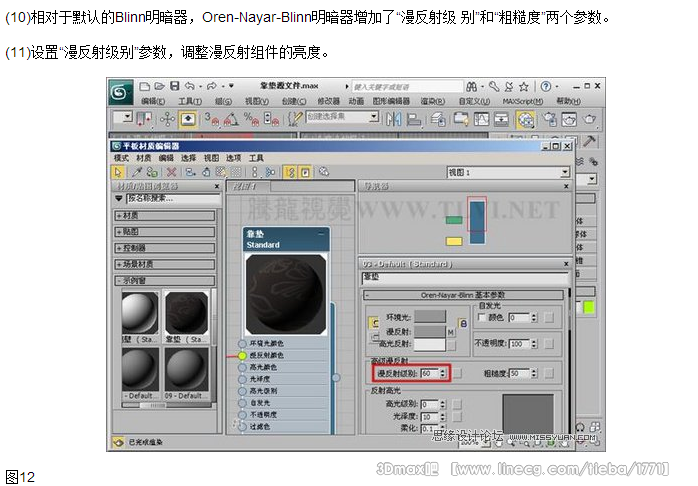Toggle ambient-diffuse color lock button
The width and height of the screenshot is (698, 486).
pyautogui.click(x=374, y=324)
